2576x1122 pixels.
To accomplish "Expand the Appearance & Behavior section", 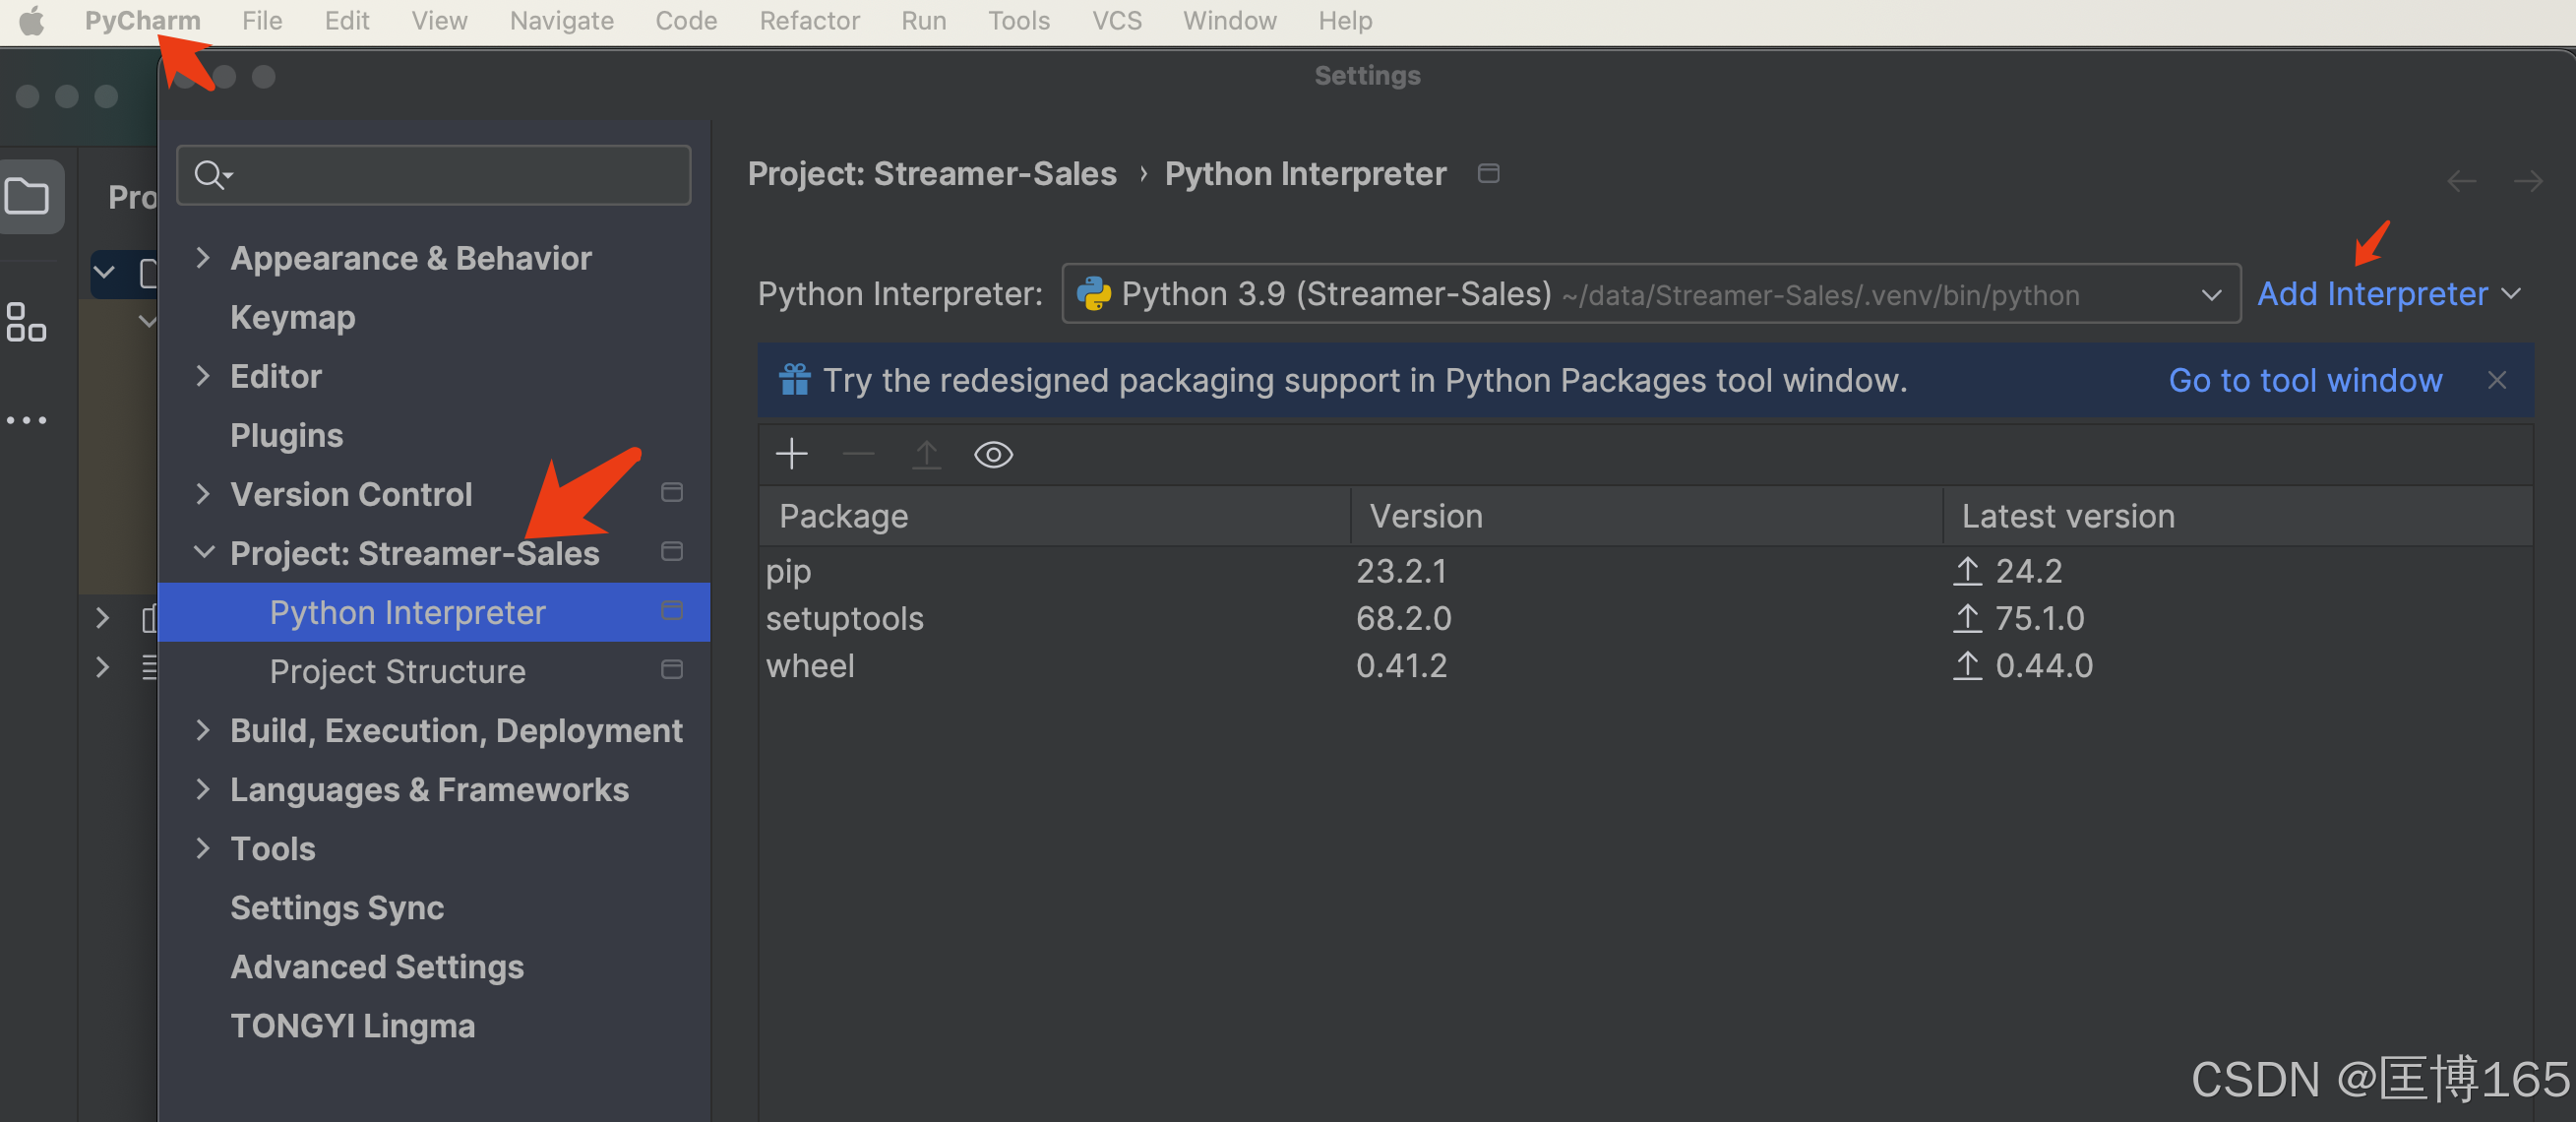I will click(x=203, y=258).
